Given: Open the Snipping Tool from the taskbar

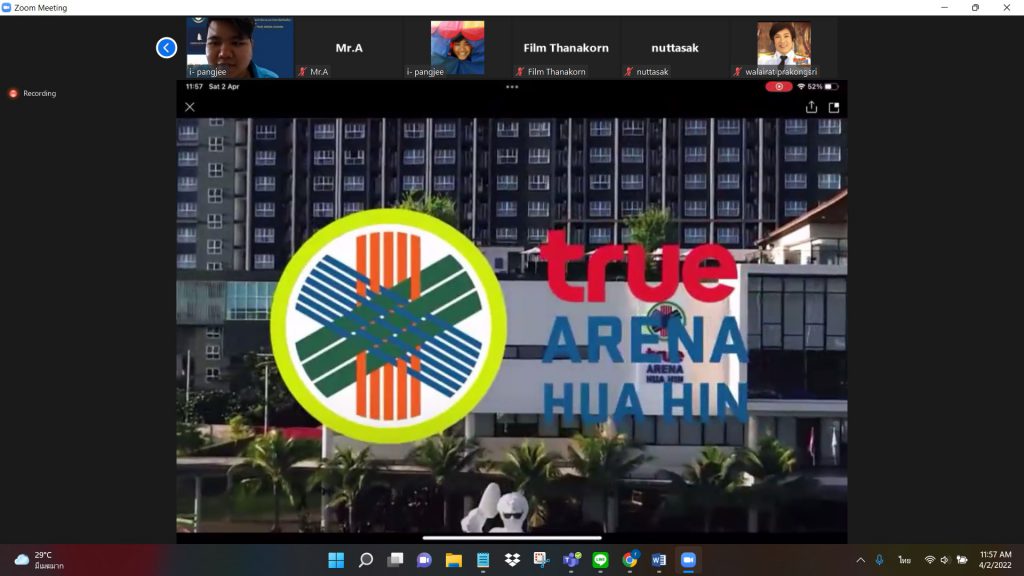Looking at the screenshot, I should coord(541,560).
